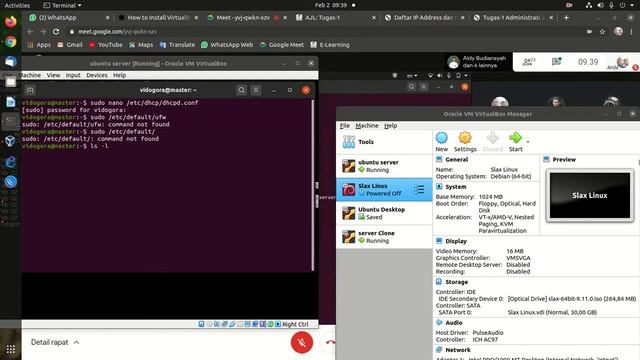Click green Start arrow in VirtualBox Manager
The height and width of the screenshot is (360, 640).
[x=516, y=142]
